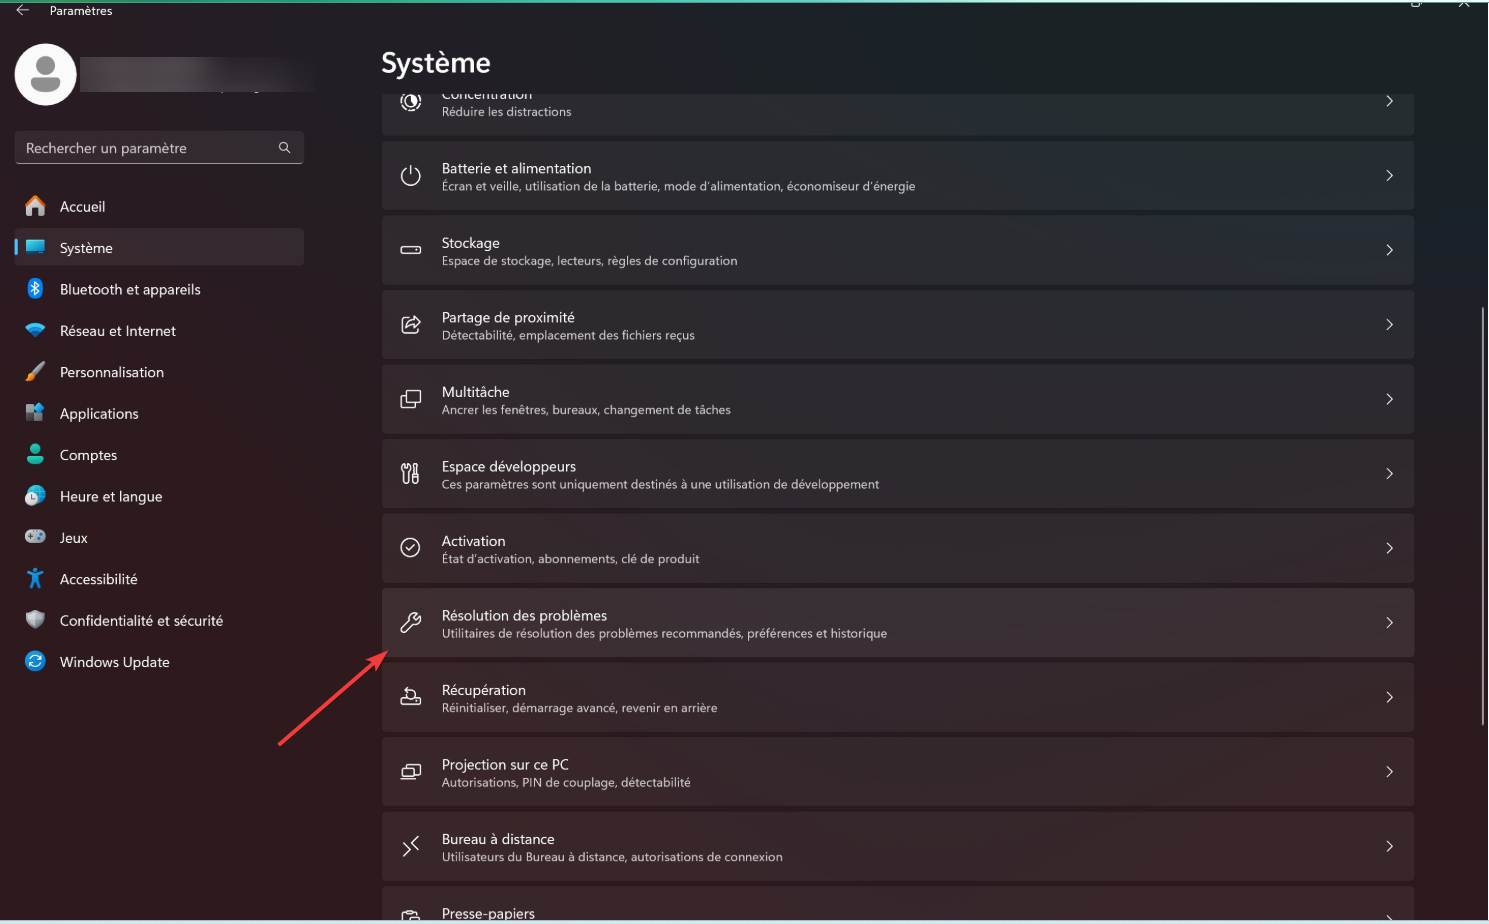1489x924 pixels.
Task: Open Multitâche row chevron
Action: (x=1390, y=399)
